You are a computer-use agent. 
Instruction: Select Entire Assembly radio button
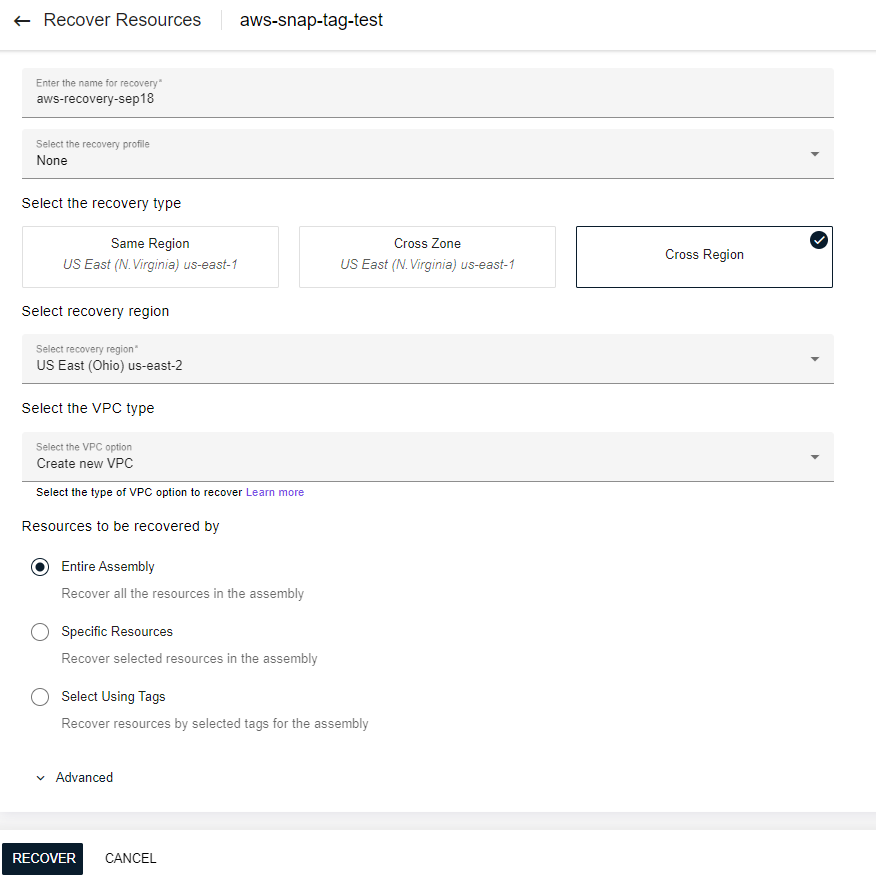pos(40,567)
